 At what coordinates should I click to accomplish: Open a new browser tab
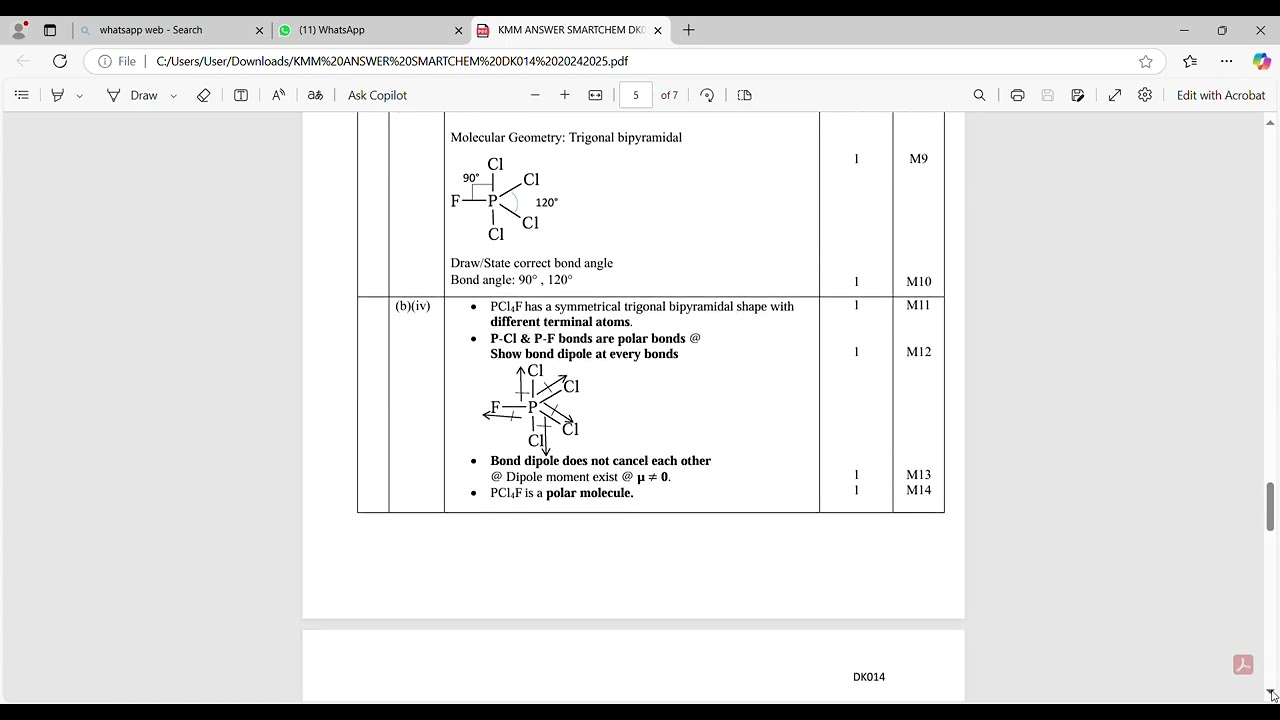coord(689,30)
